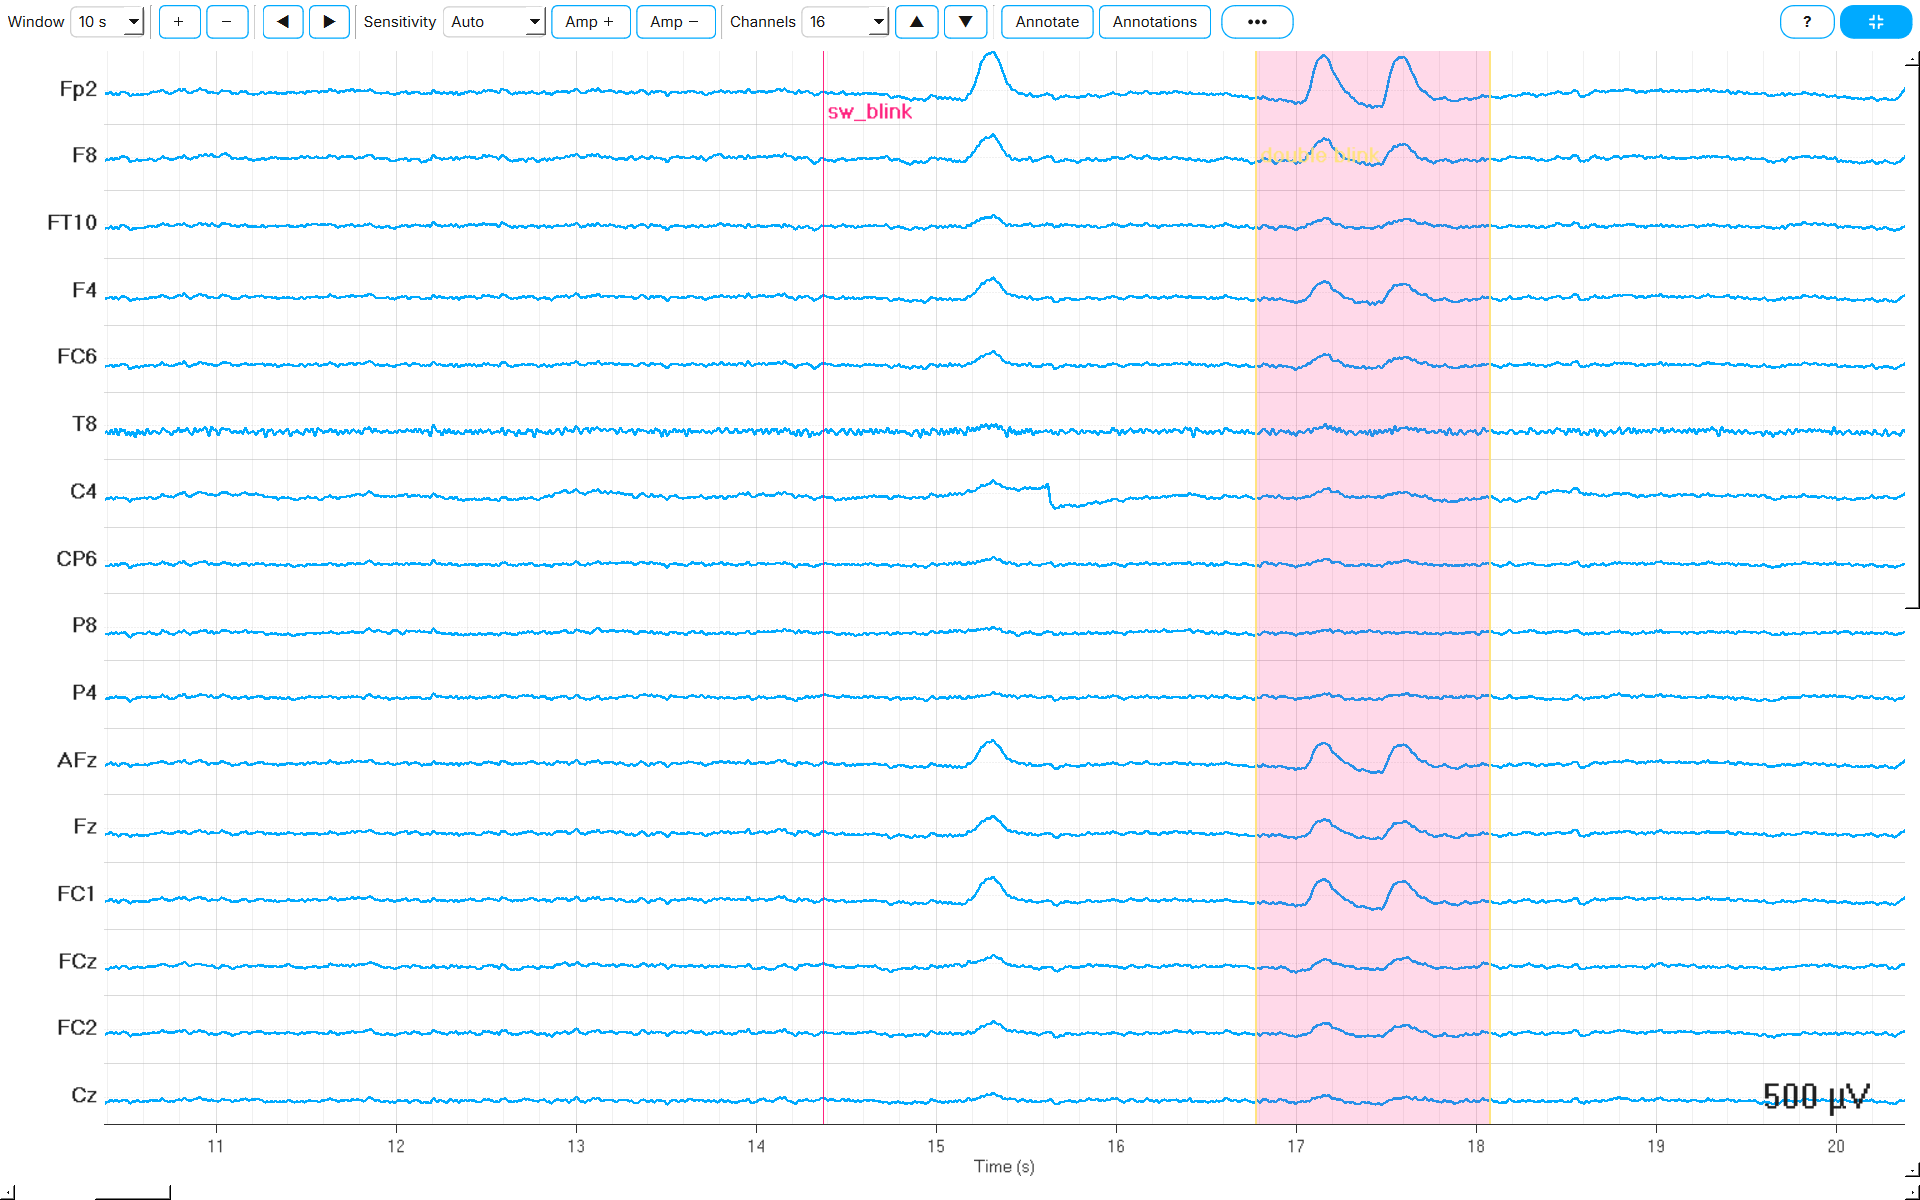
Task: Open the Annotations list
Action: click(x=1154, y=22)
